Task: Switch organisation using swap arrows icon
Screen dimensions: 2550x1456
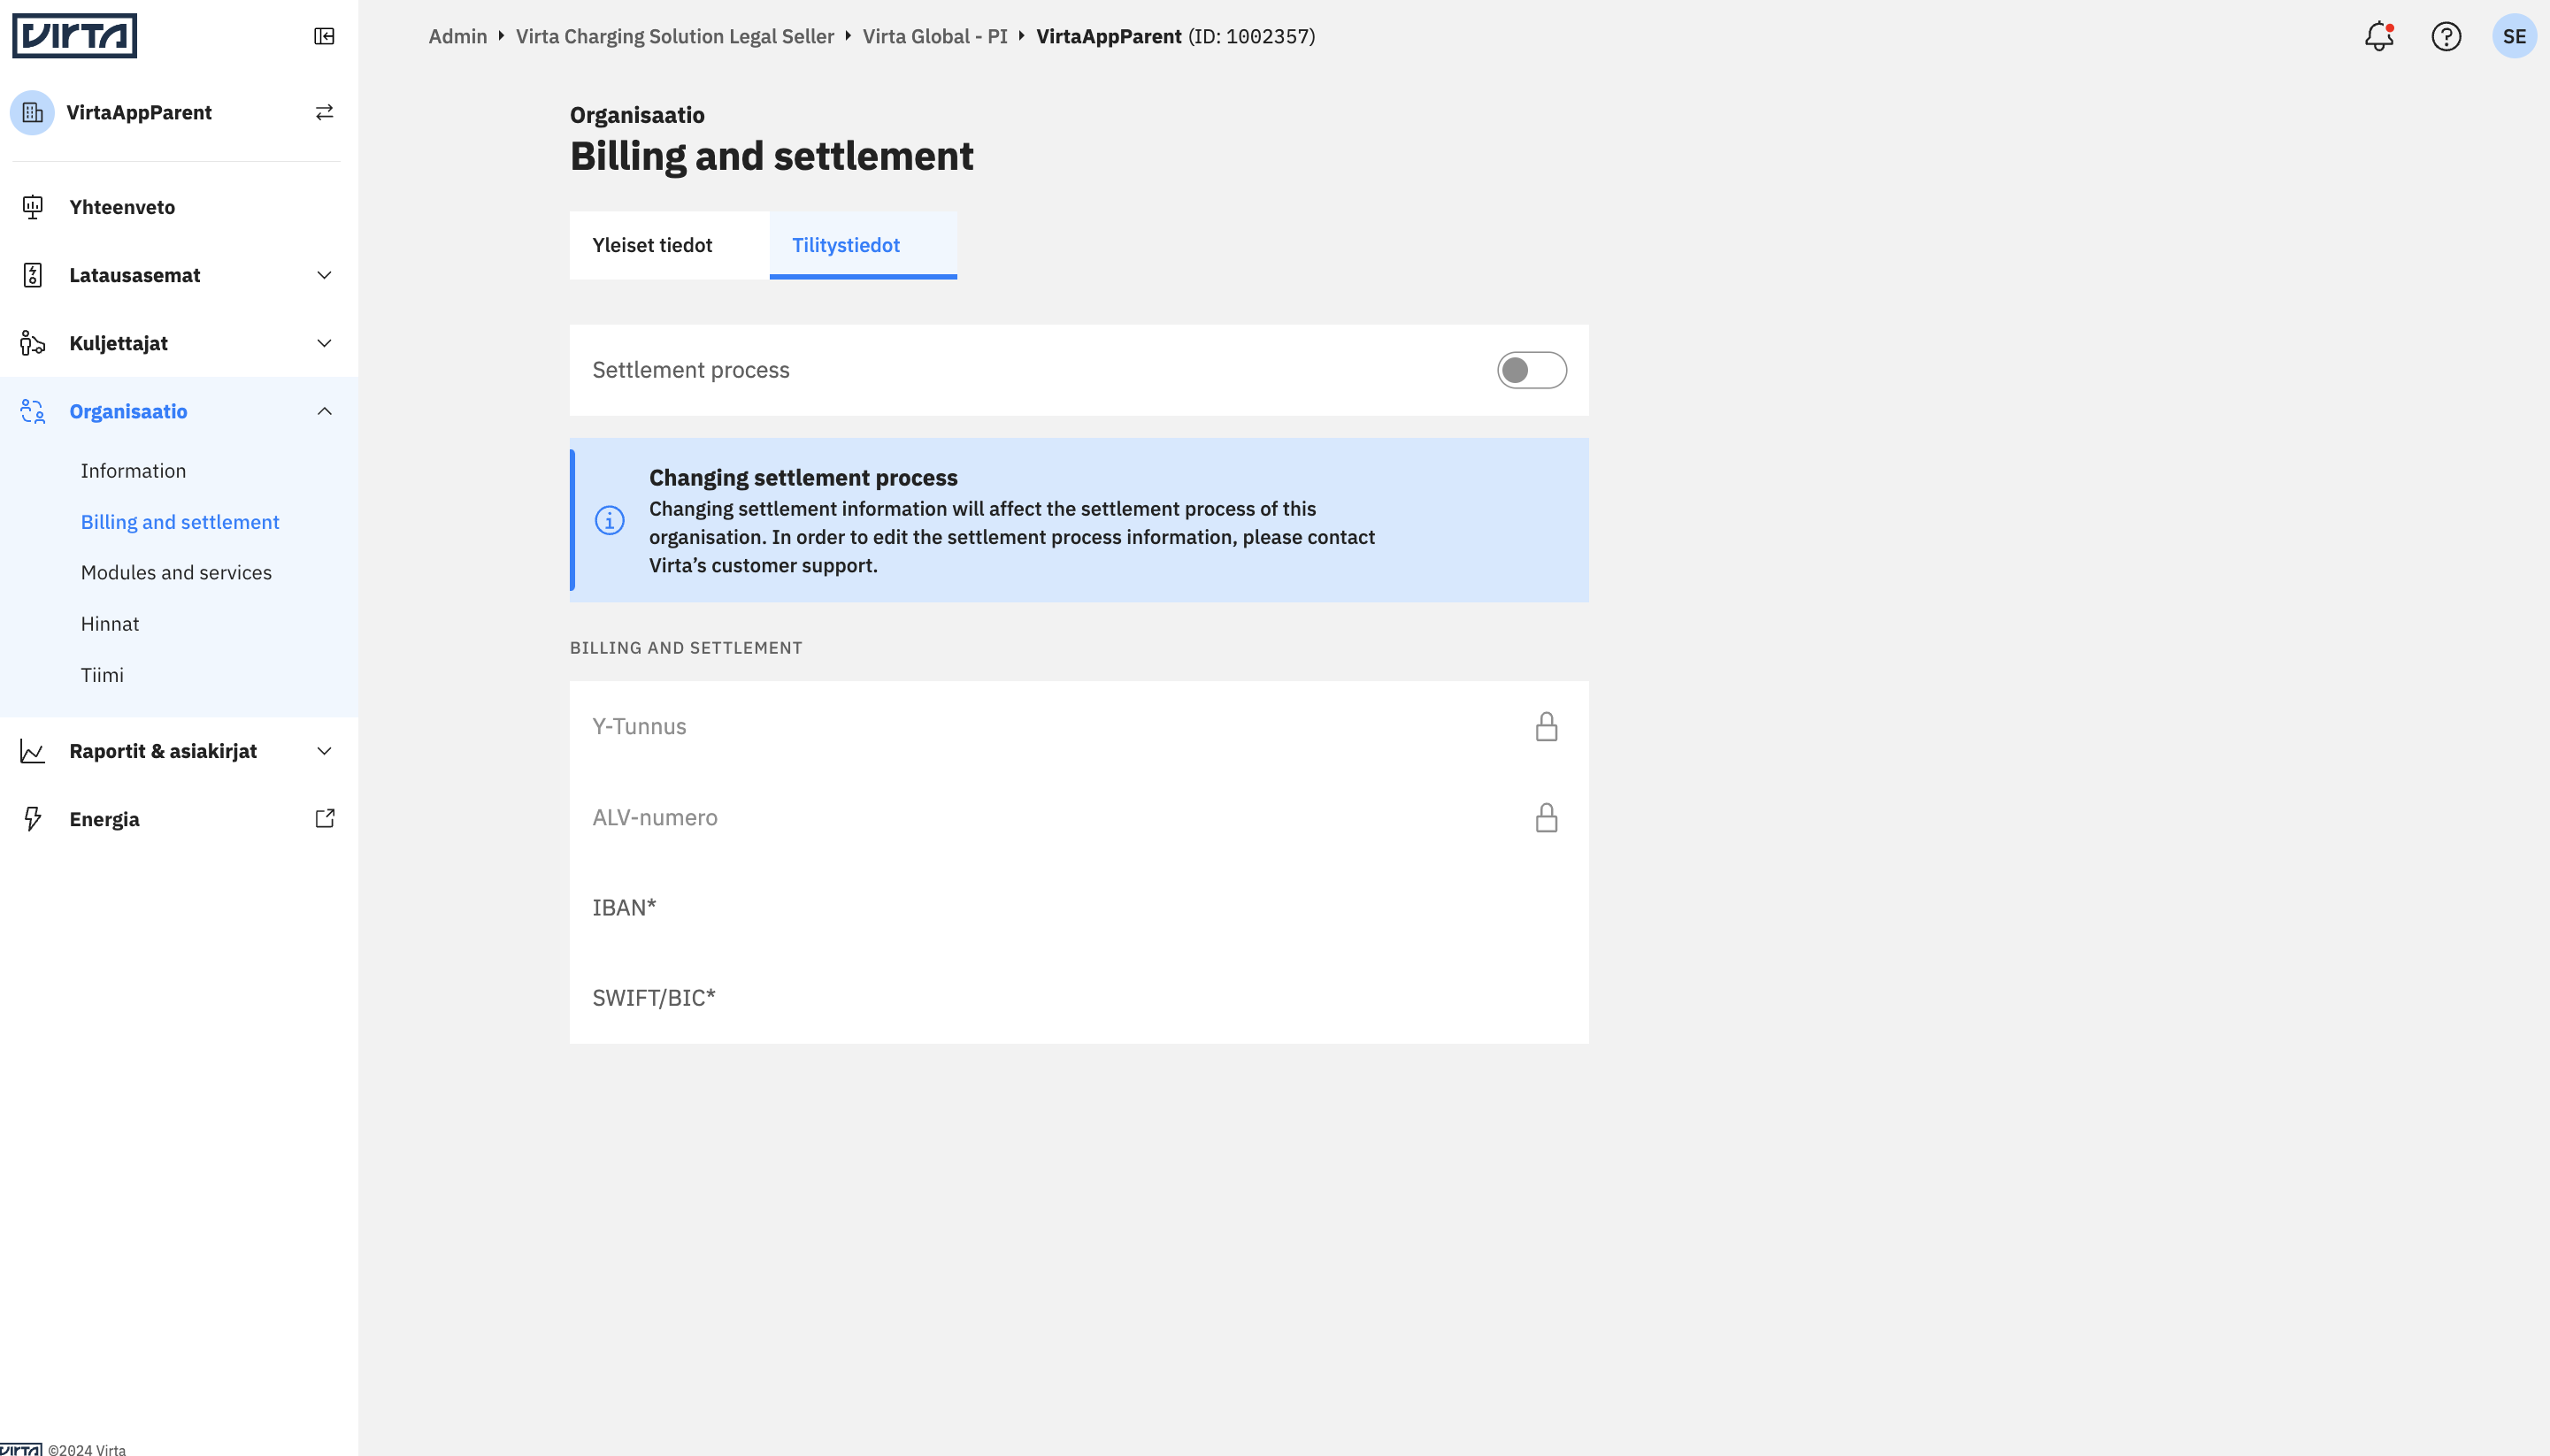Action: coord(324,112)
